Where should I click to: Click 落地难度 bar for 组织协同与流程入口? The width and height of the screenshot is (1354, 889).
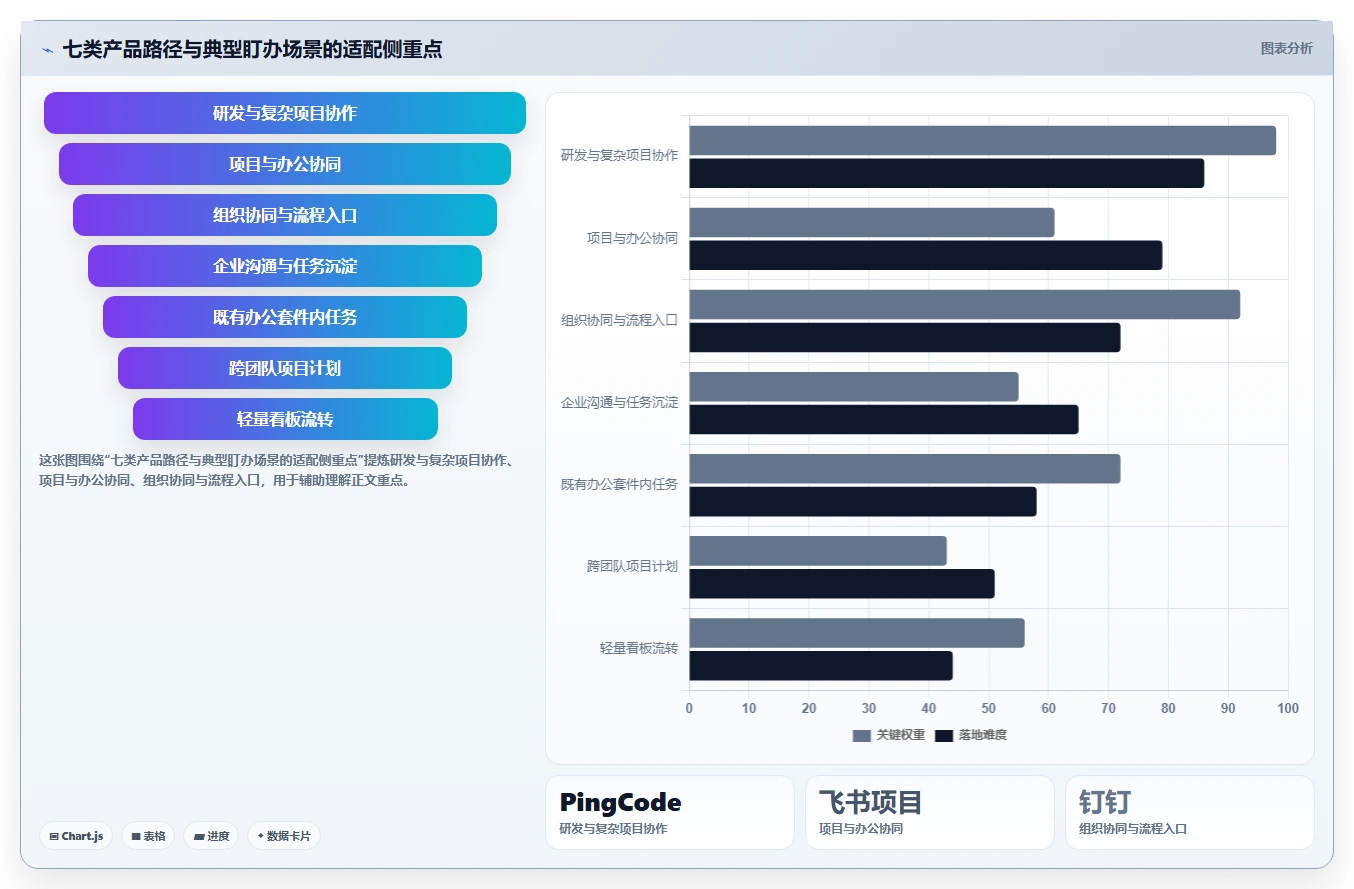click(904, 337)
